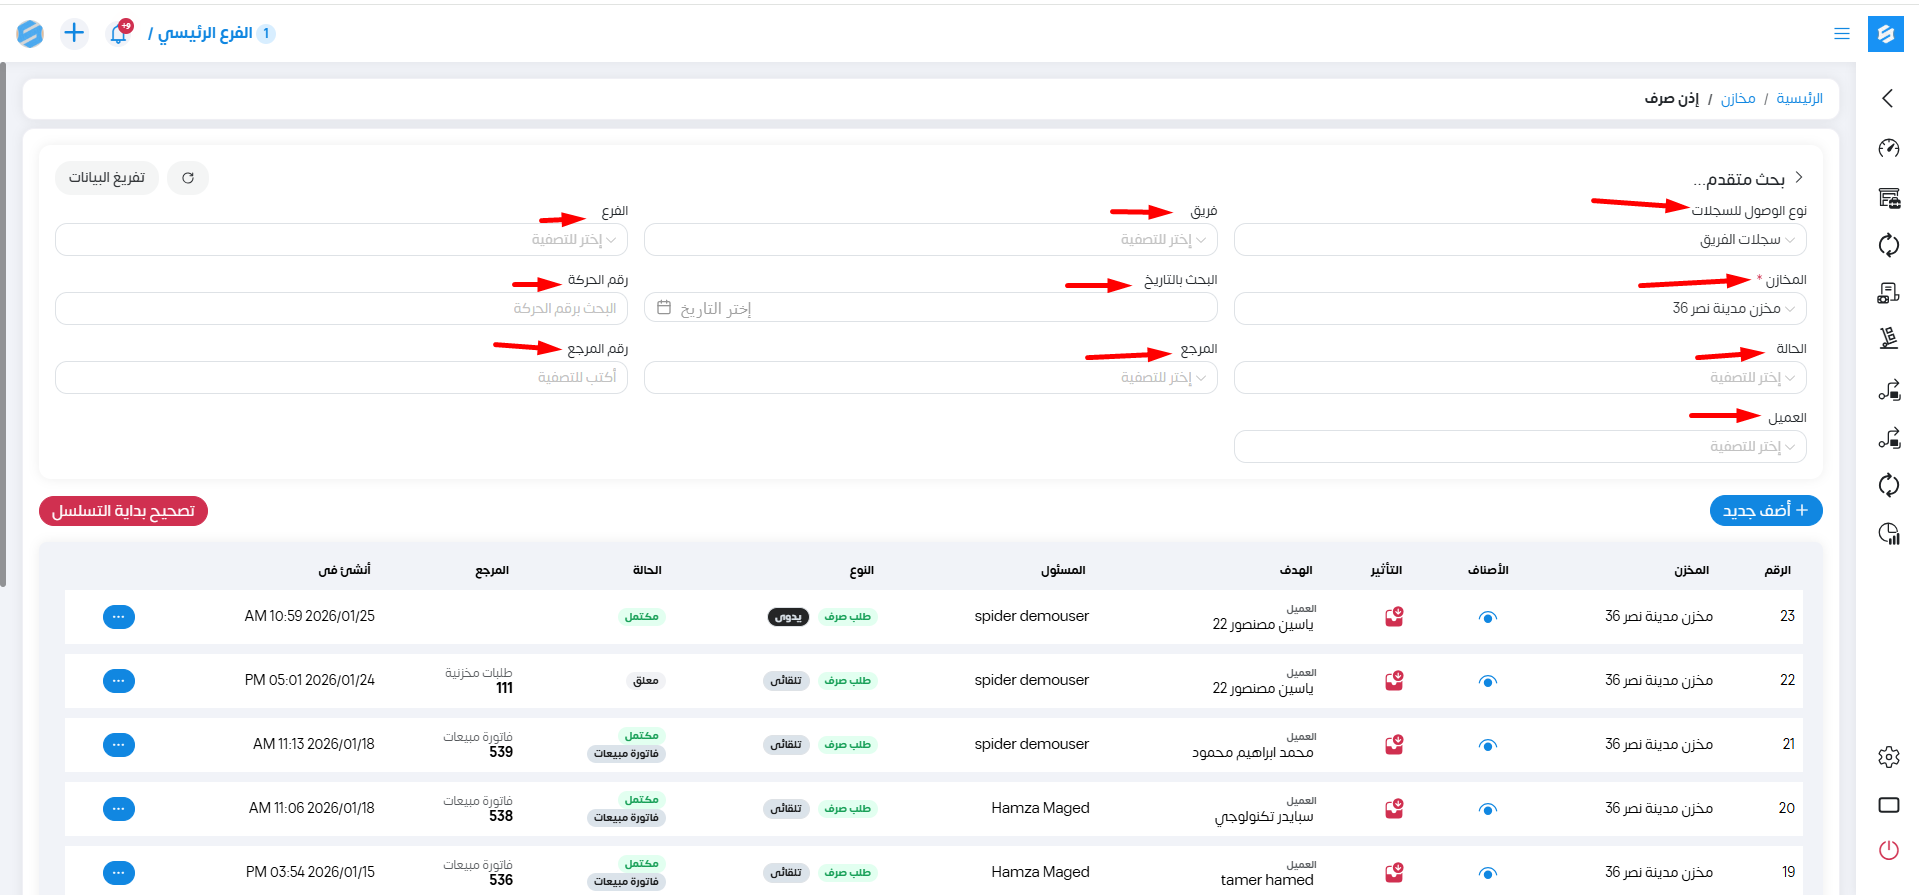Open settings gear in the sidebar
1919x895 pixels.
pyautogui.click(x=1888, y=757)
